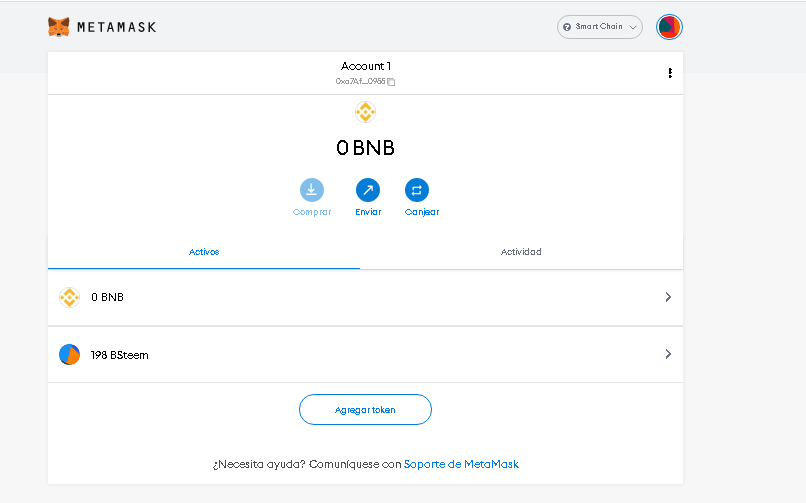Open the 0 BNB asset row
This screenshot has width=806, height=503.
tap(365, 297)
